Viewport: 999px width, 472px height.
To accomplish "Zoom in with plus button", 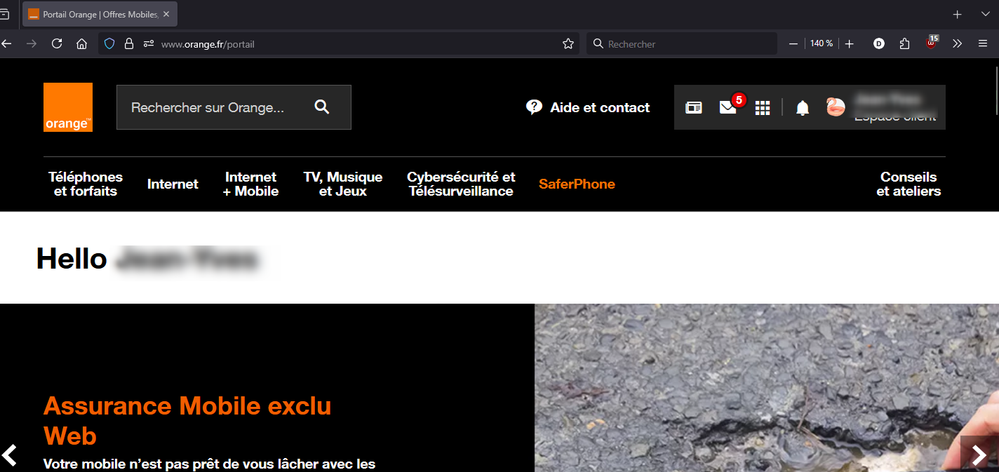I will [849, 44].
